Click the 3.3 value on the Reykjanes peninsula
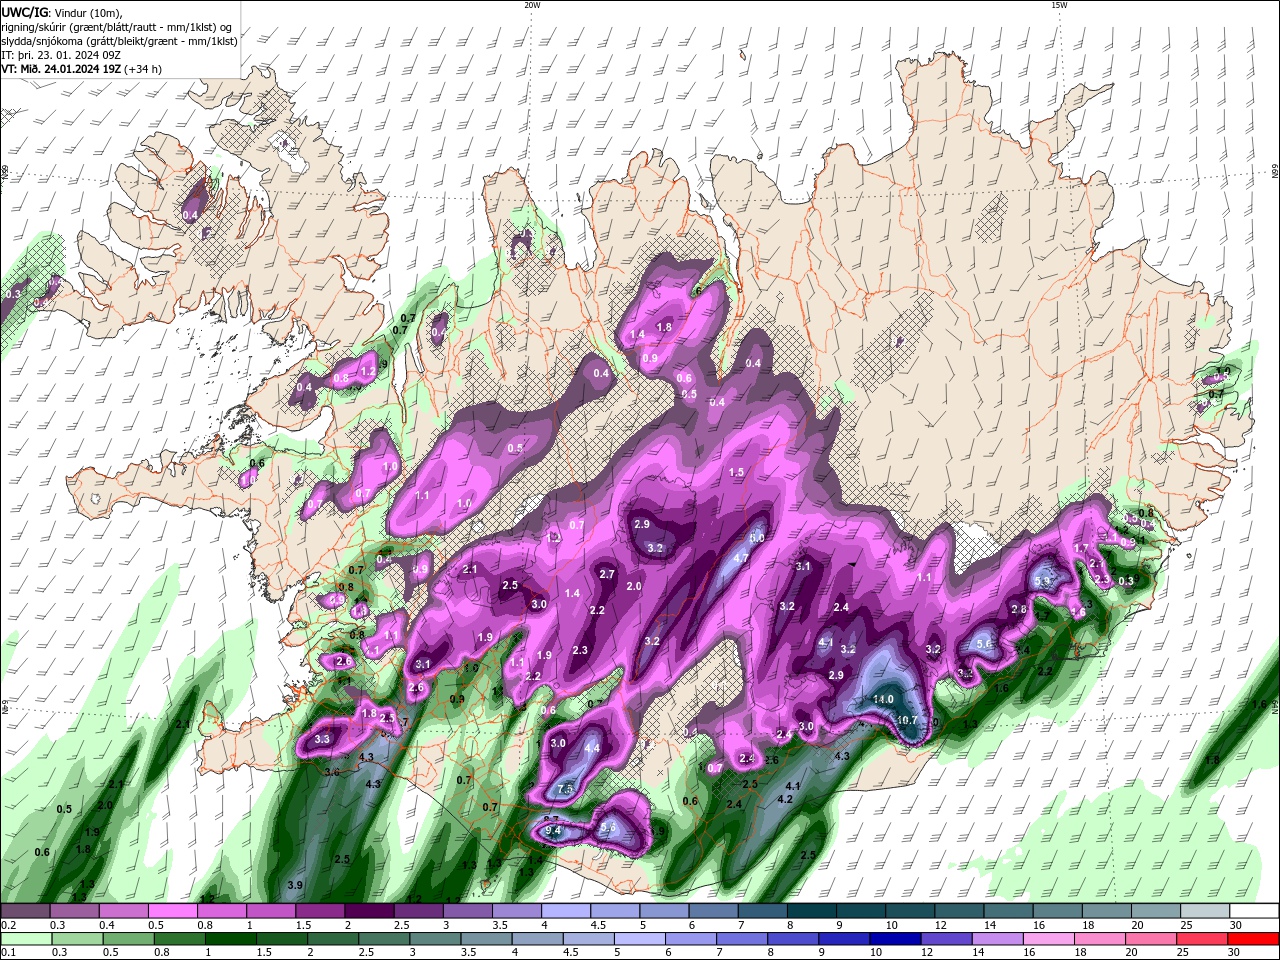1280x960 pixels. [322, 740]
